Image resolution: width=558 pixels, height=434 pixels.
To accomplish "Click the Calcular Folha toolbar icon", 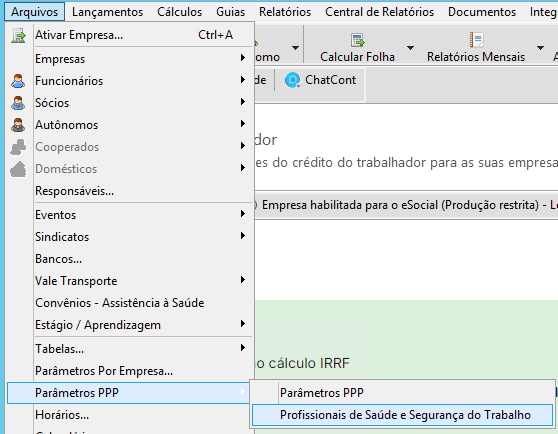I will (x=357, y=40).
